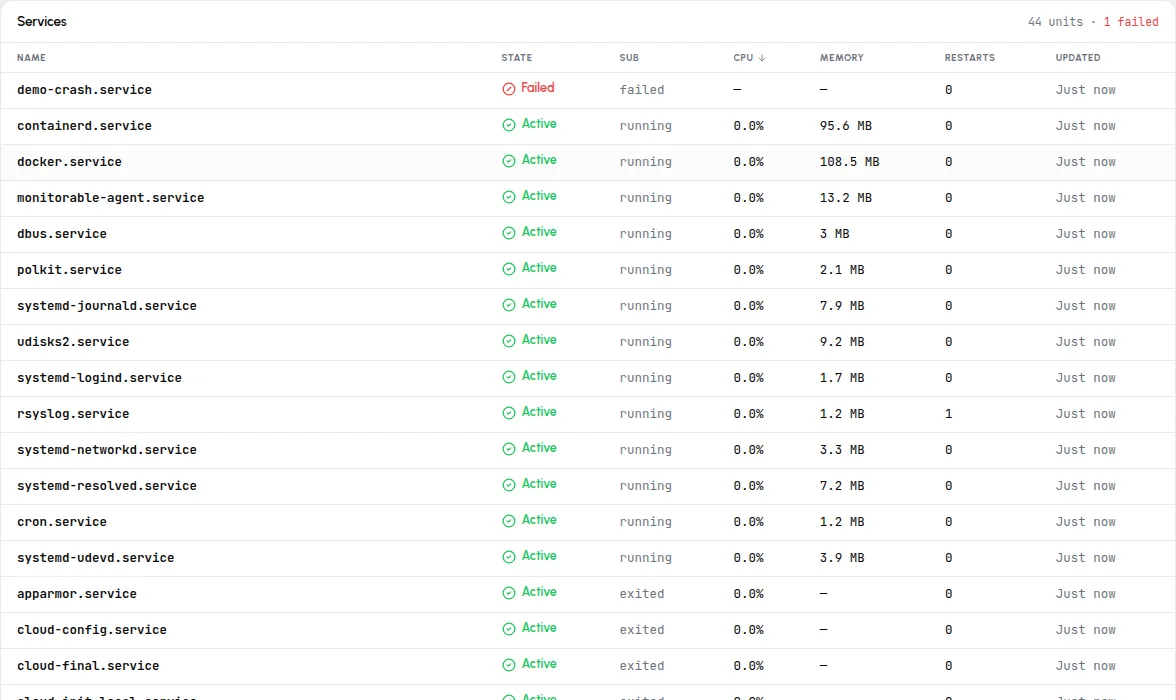Select the cron.service name
This screenshot has width=1176, height=700.
62,522
